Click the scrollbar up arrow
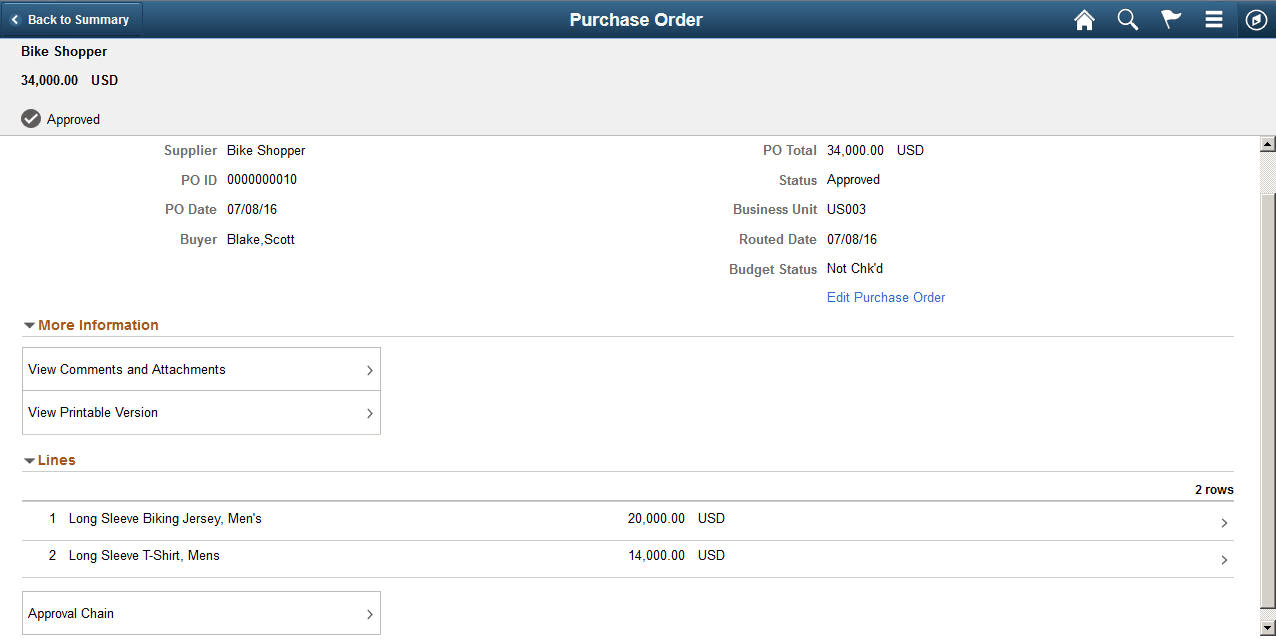The height and width of the screenshot is (640, 1276). pos(1267,143)
